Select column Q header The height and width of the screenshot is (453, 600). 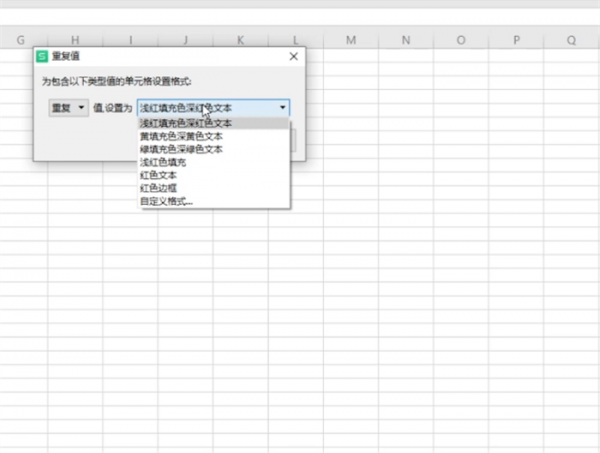(x=571, y=40)
